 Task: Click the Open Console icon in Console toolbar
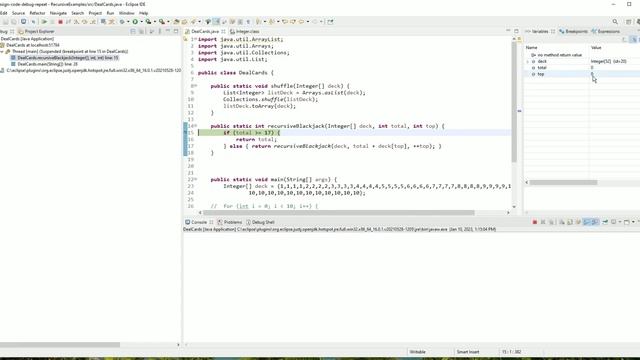tap(627, 222)
